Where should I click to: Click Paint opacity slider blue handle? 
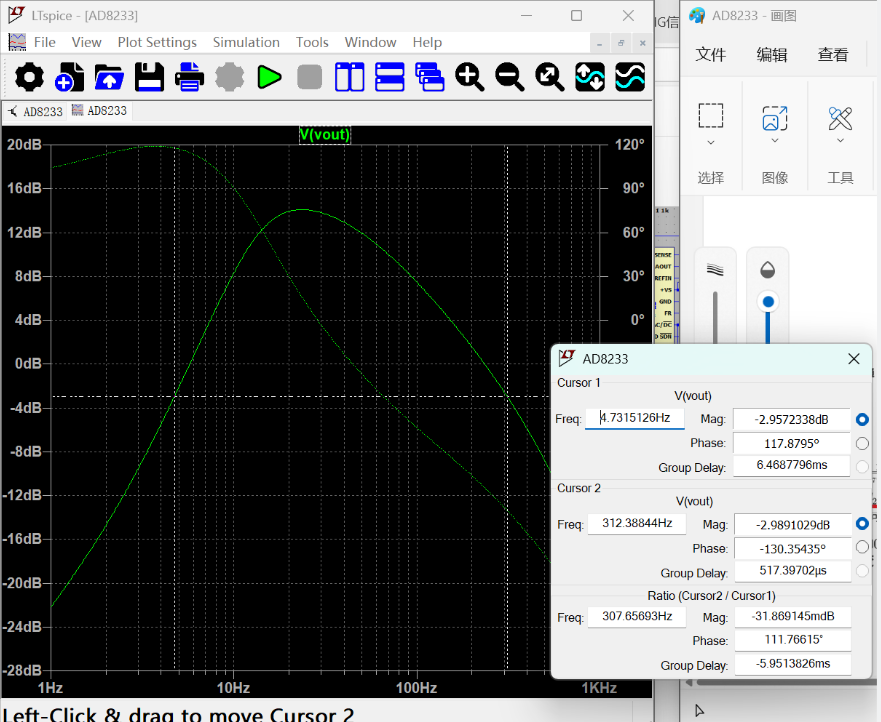(768, 302)
